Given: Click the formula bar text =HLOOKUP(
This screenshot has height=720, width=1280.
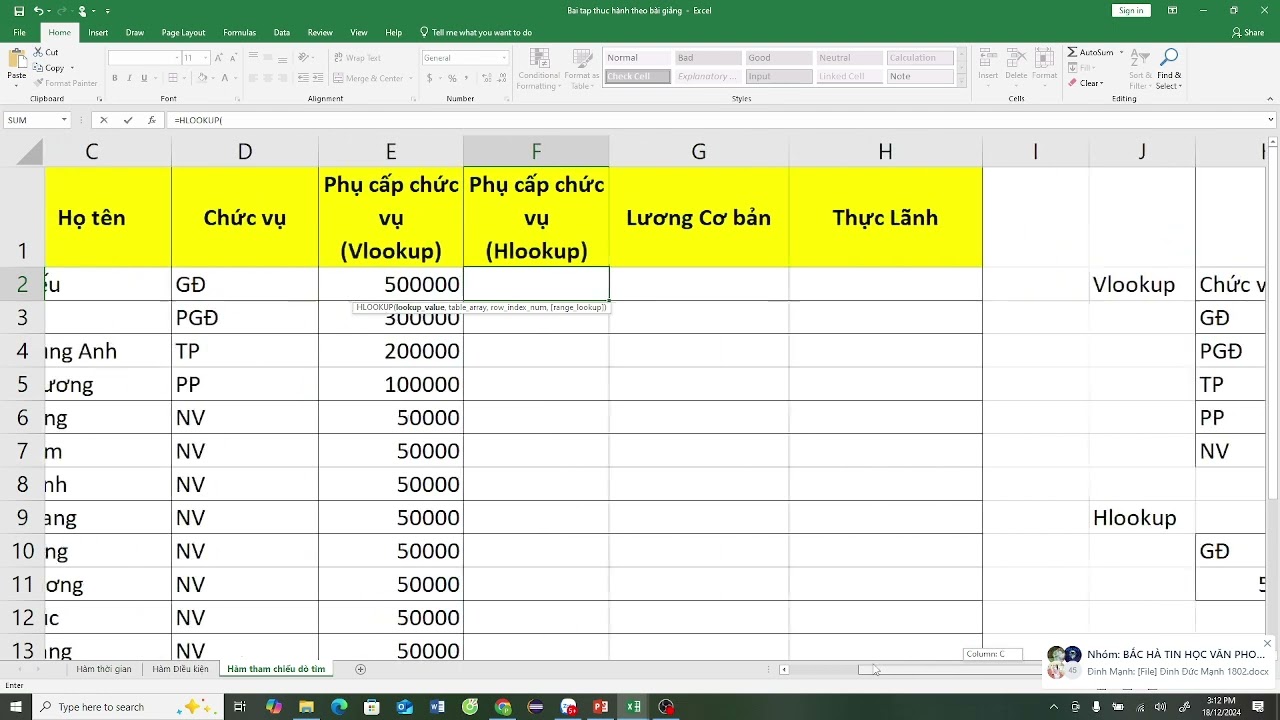Looking at the screenshot, I should point(198,120).
